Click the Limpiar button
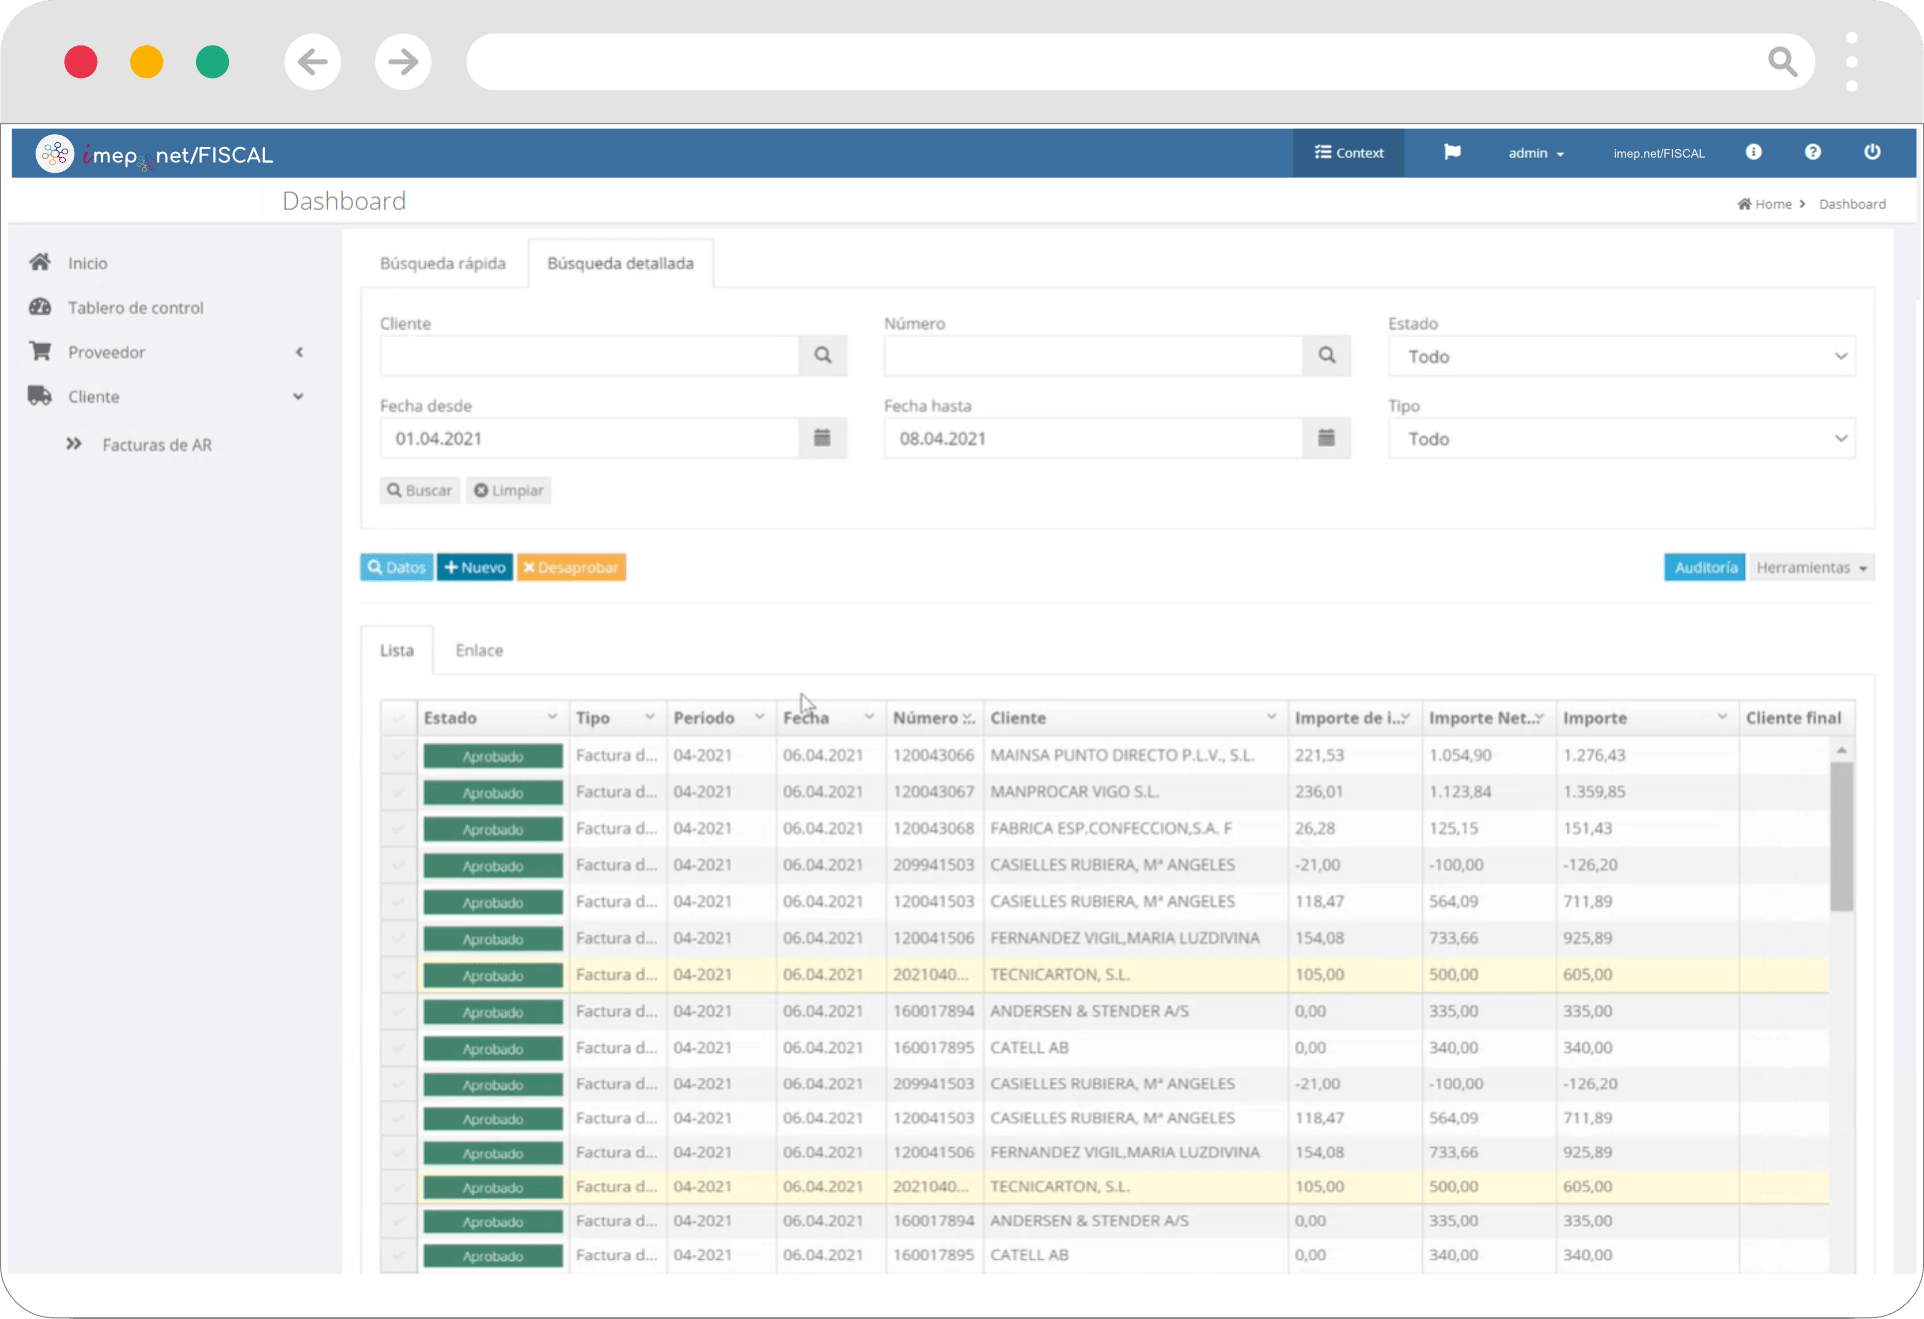 [x=509, y=490]
